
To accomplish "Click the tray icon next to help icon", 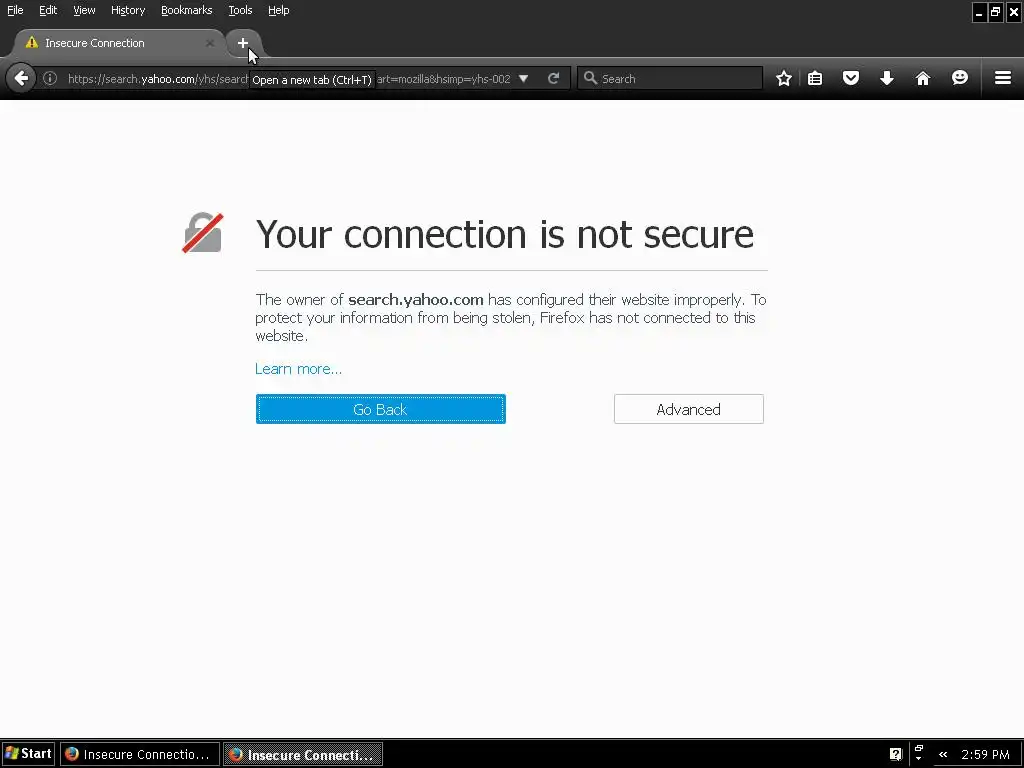I will 918,753.
